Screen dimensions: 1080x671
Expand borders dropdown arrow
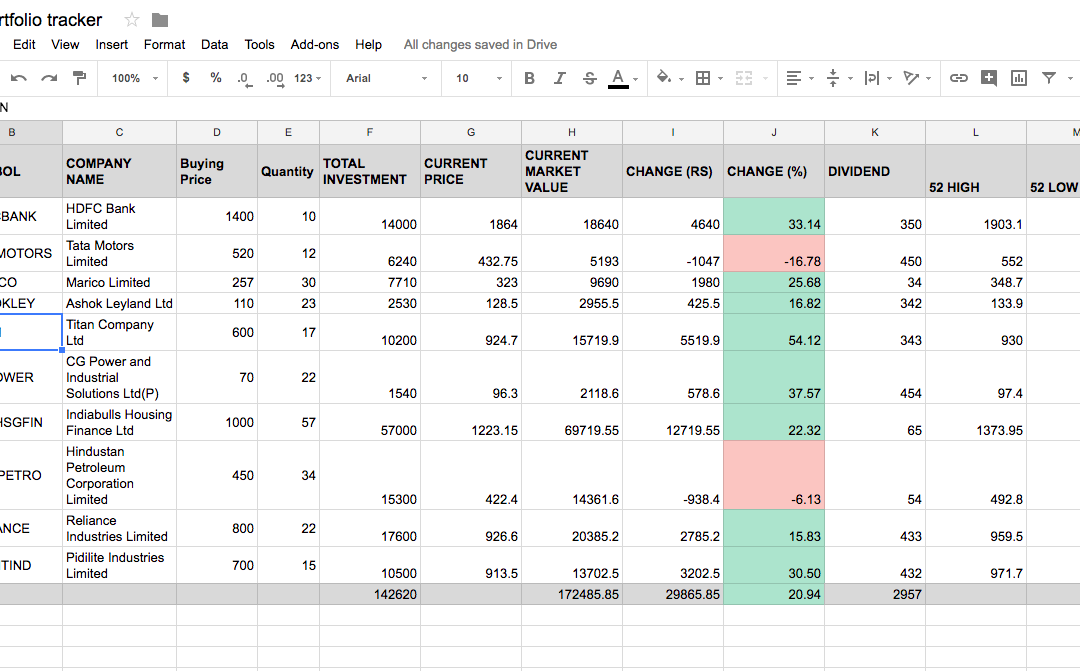tap(720, 79)
